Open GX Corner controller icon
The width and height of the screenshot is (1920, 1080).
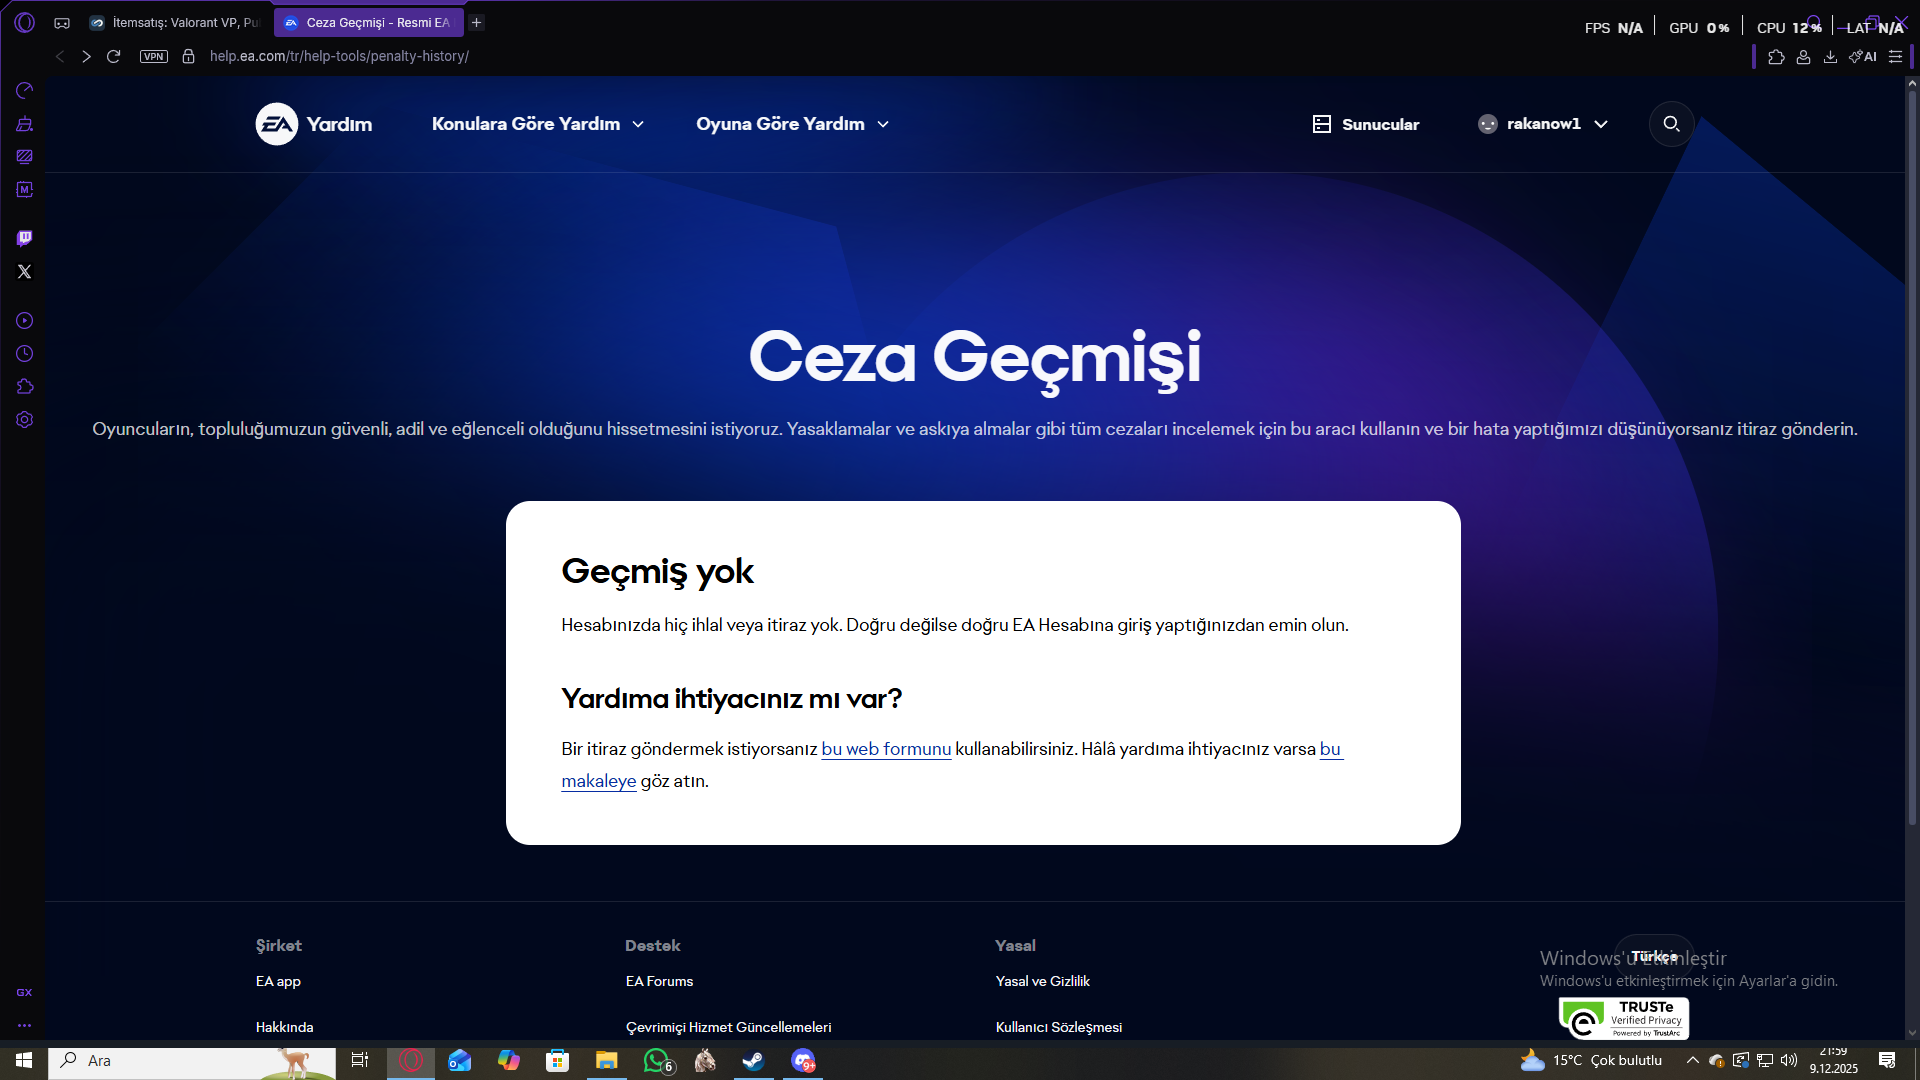pyautogui.click(x=62, y=23)
